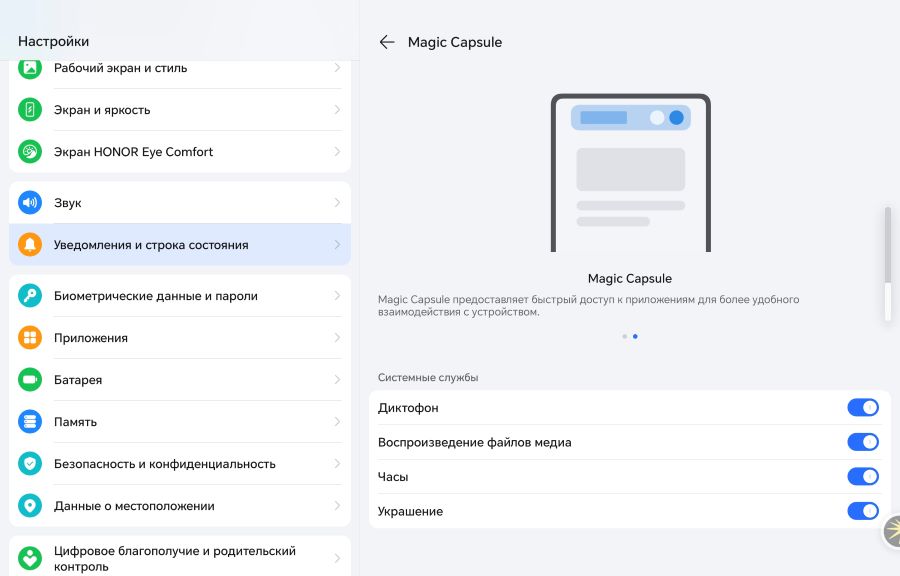Tap the blue storage memory icon
Screen dimensions: 900x576
point(30,421)
